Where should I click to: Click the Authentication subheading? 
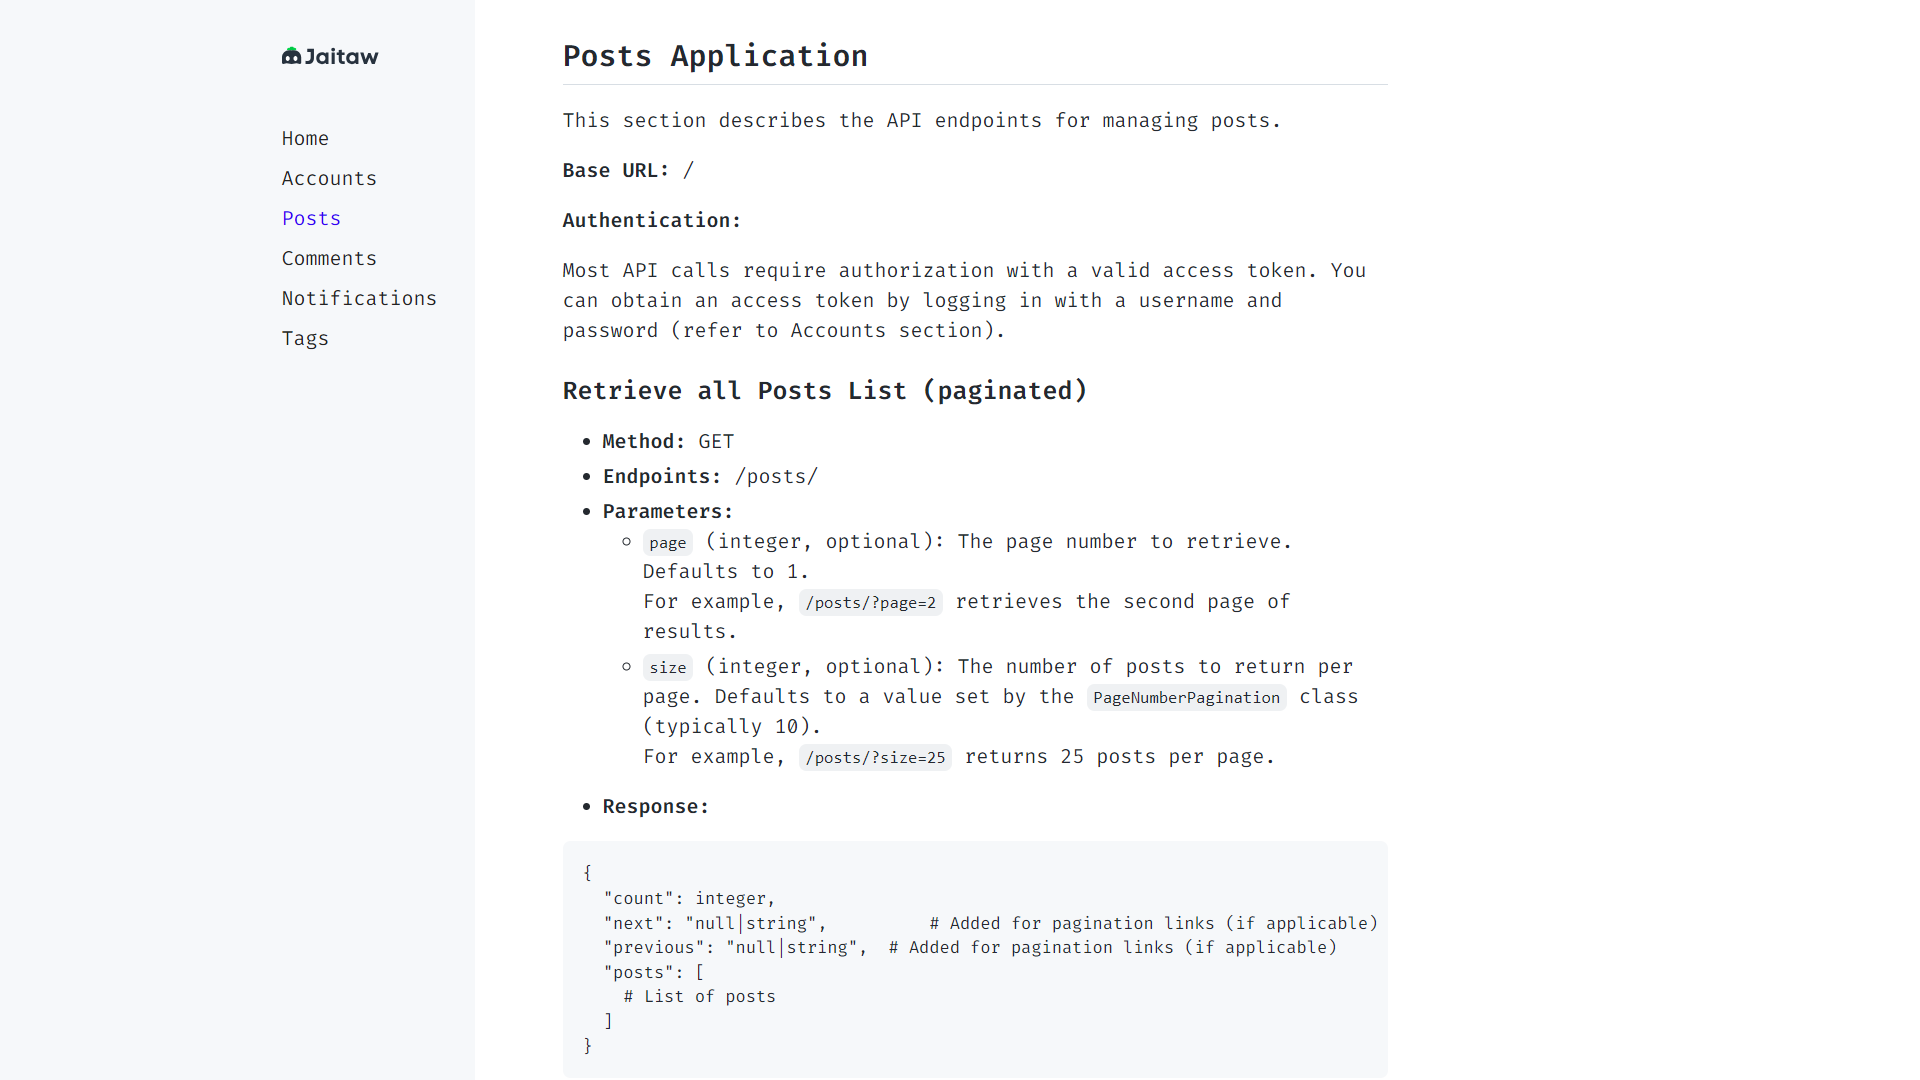[651, 220]
